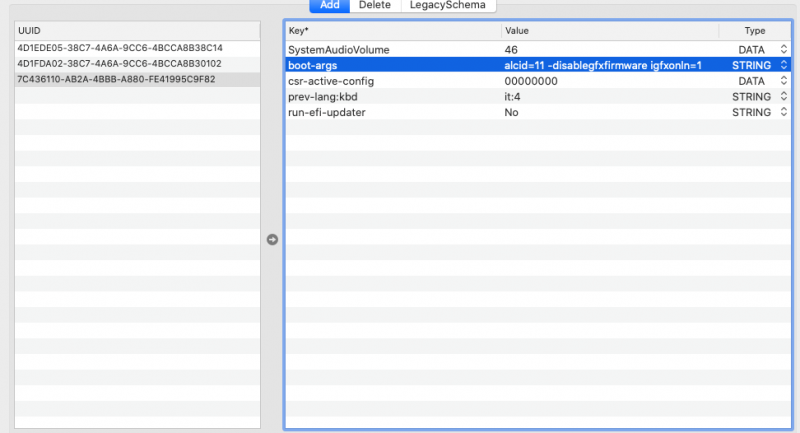Viewport: 800px width, 433px height.
Task: Click the boot-args value alcid=11 string
Action: click(603, 65)
